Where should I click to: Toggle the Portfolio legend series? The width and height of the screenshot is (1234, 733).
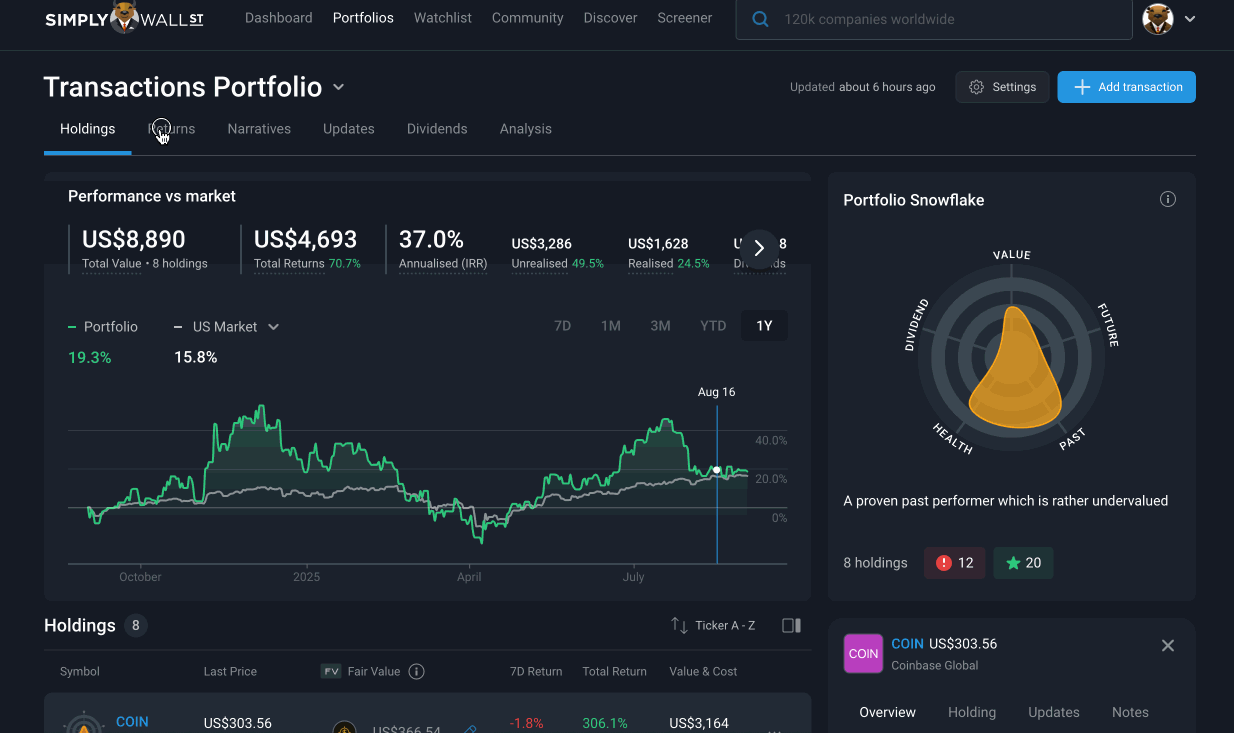(103, 327)
